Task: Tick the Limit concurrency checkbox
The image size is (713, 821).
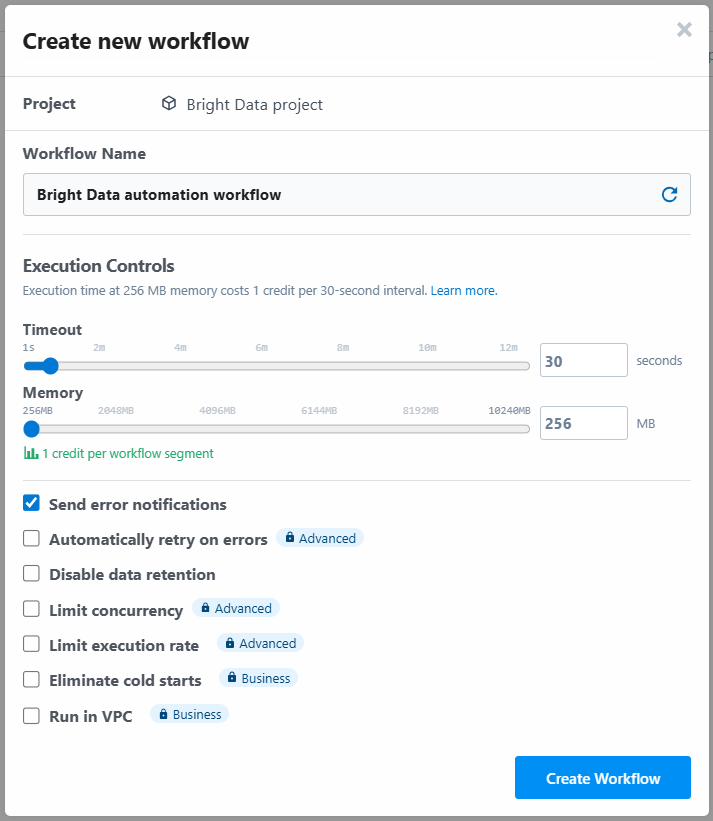Action: 31,609
